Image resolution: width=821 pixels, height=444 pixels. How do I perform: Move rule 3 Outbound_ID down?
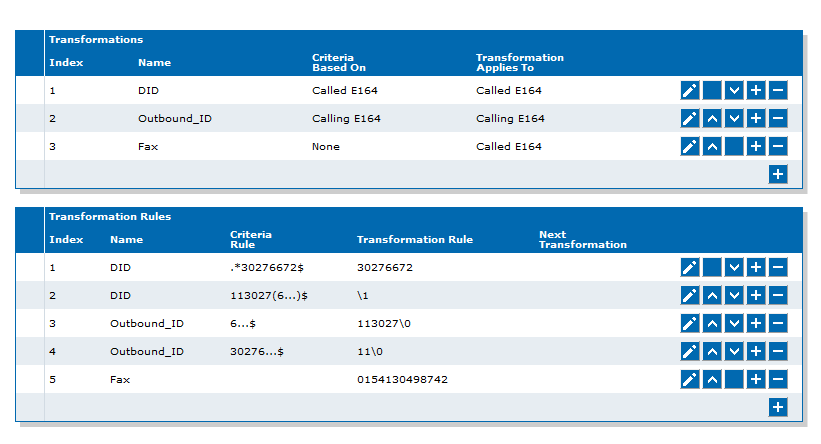(734, 323)
